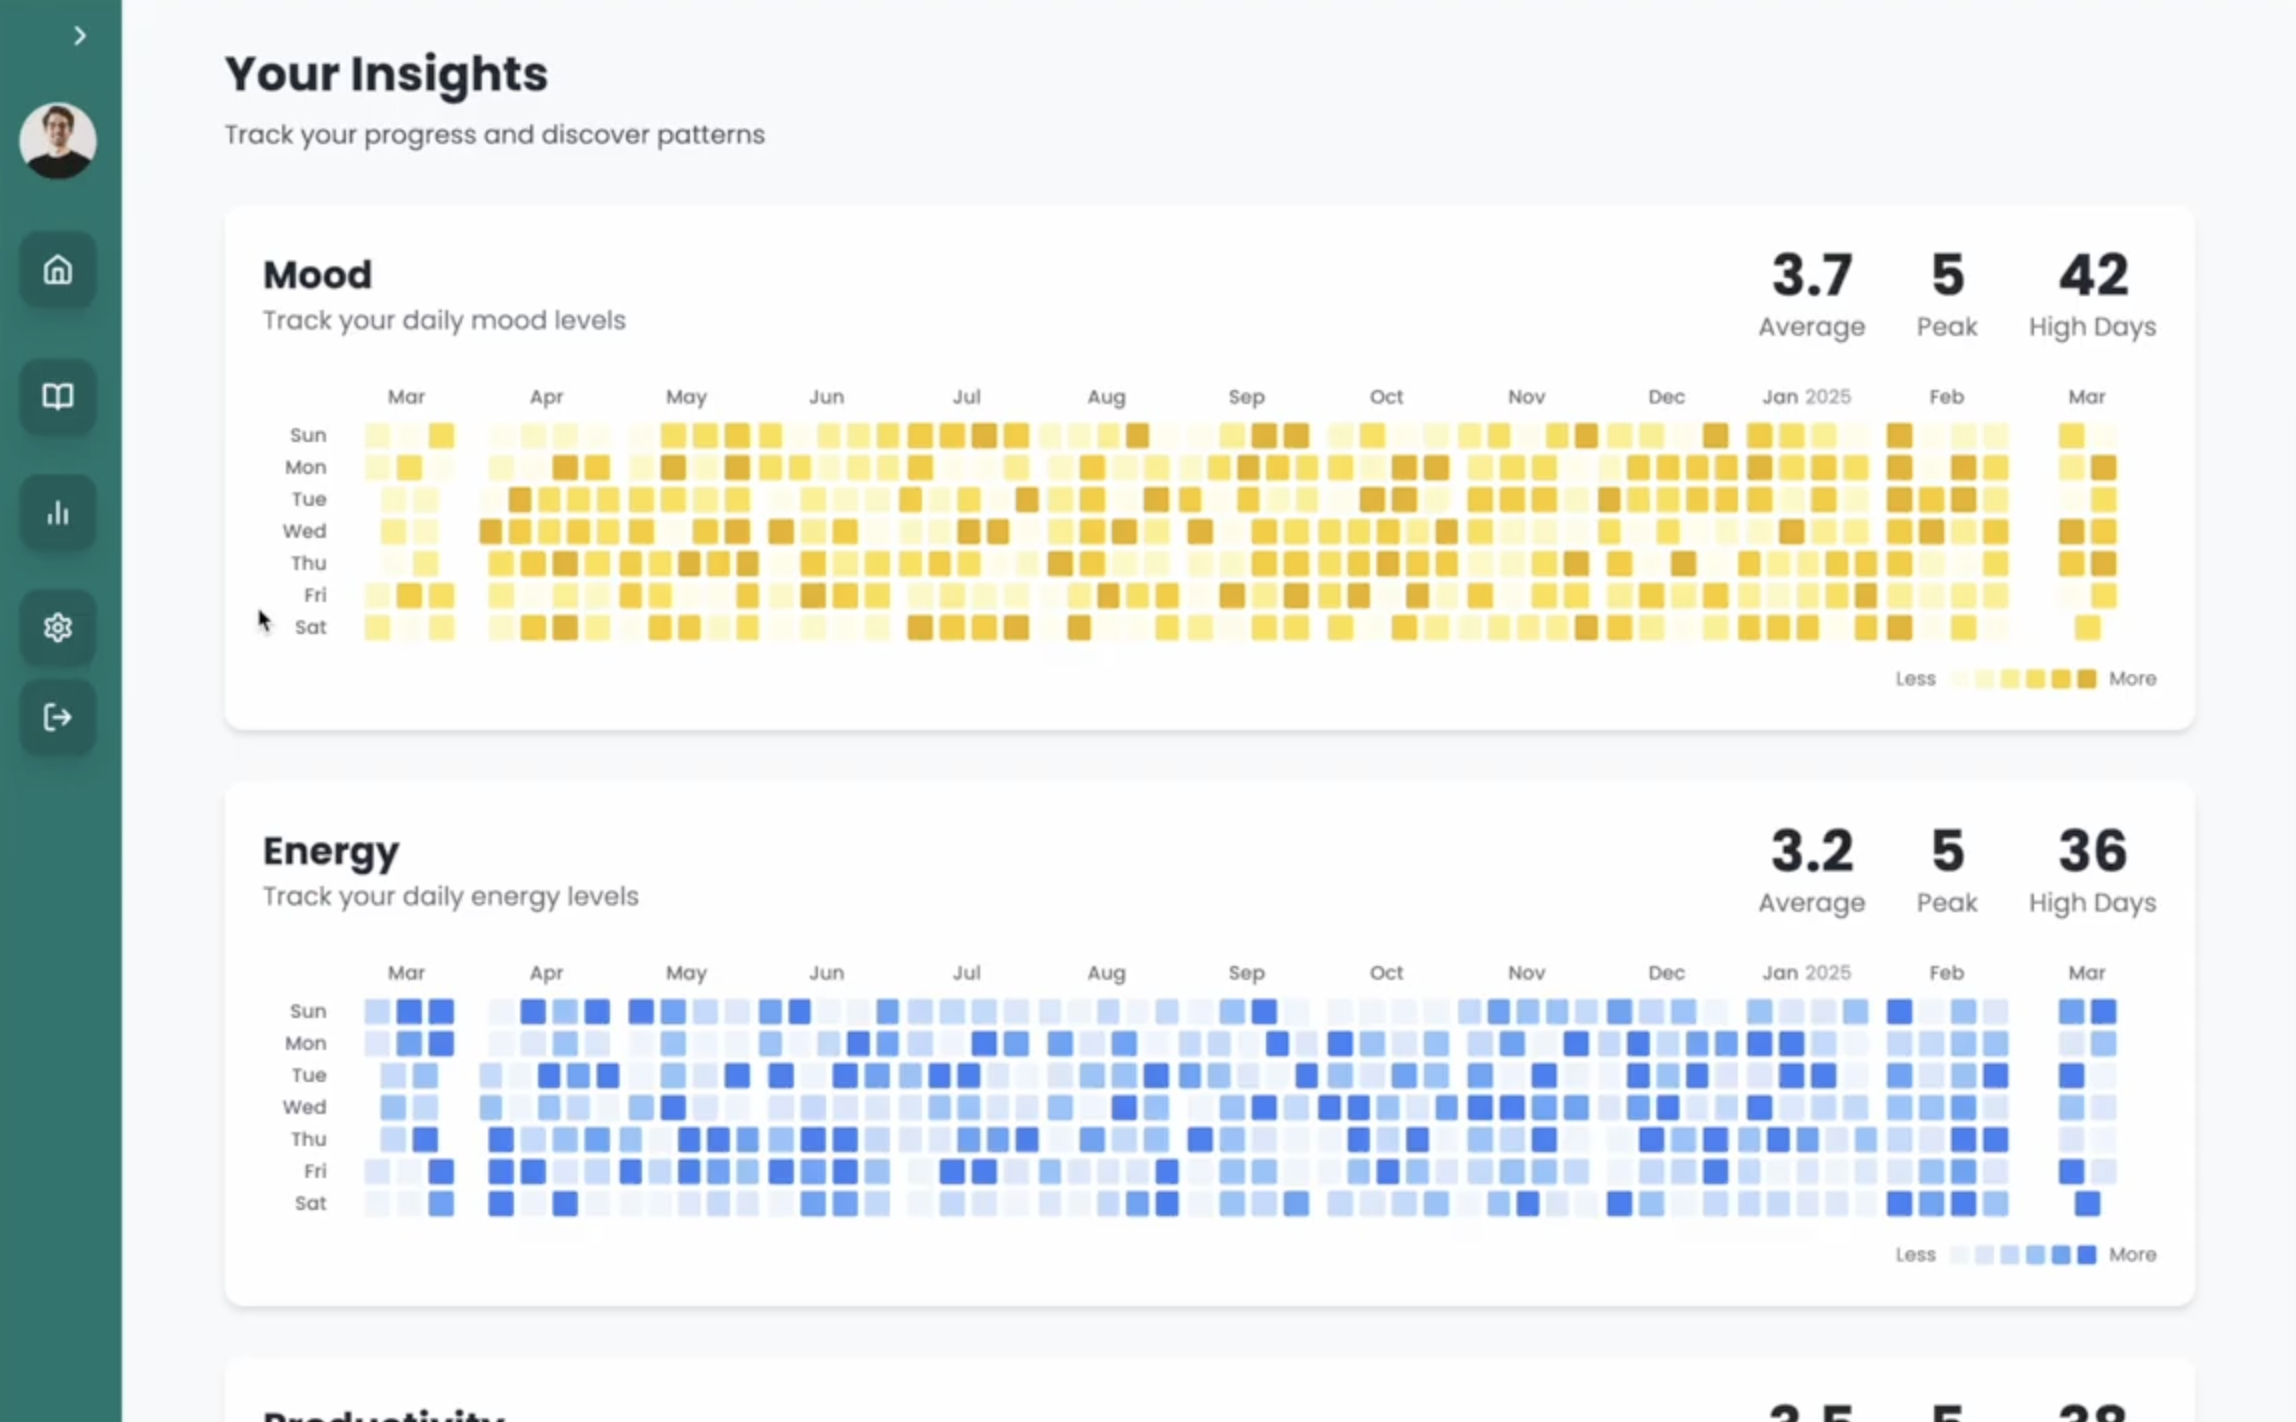Click the Logout icon at the bottom

pos(57,716)
